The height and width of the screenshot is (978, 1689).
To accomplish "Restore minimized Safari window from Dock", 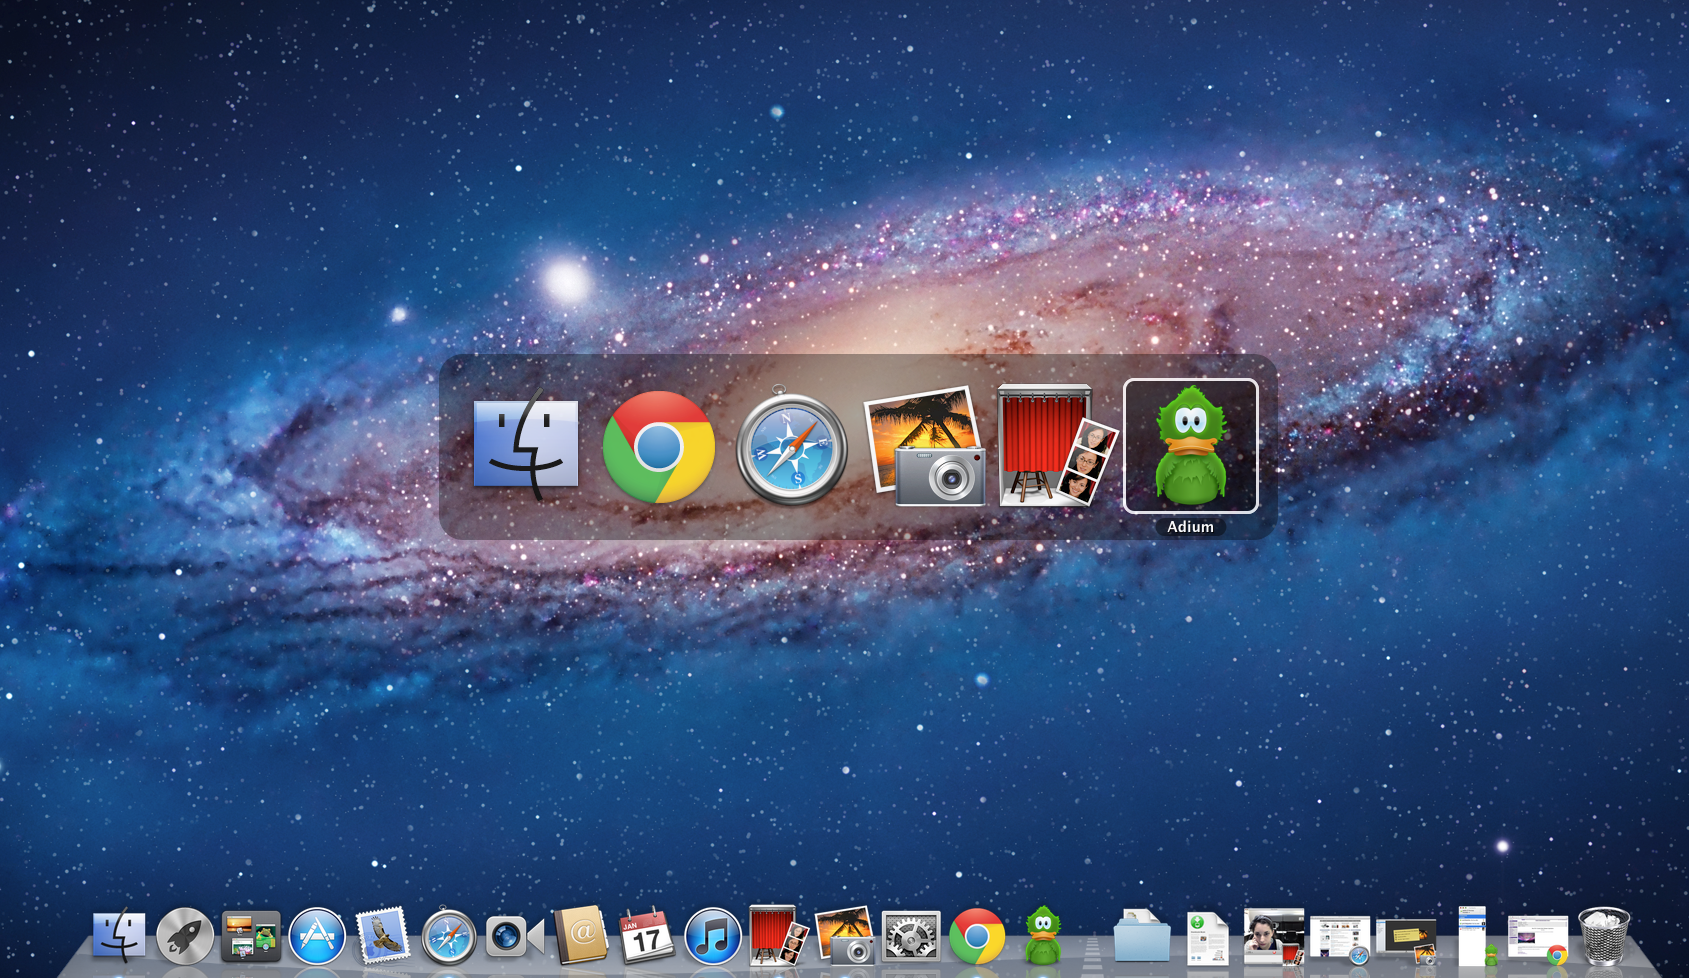I will click(x=1340, y=940).
